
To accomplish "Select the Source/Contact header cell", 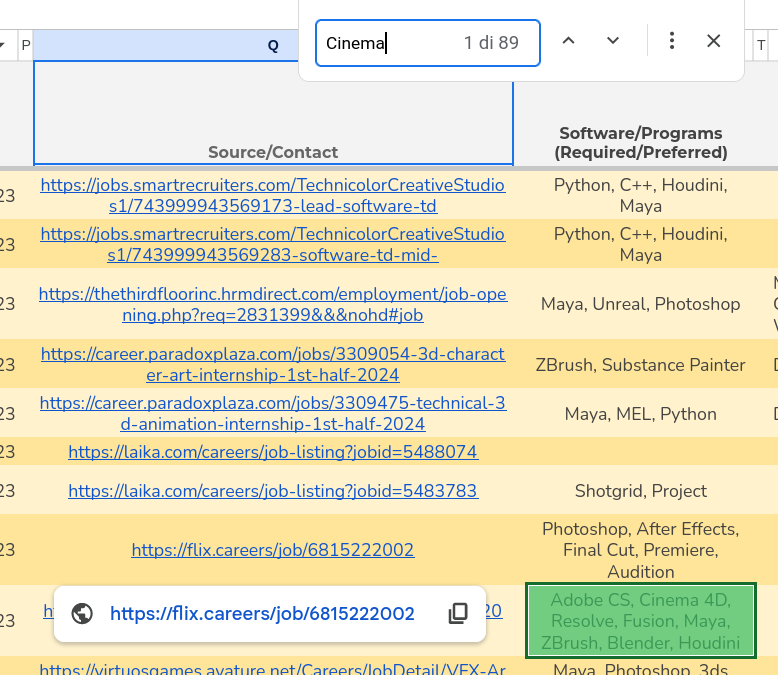I will click(x=273, y=113).
